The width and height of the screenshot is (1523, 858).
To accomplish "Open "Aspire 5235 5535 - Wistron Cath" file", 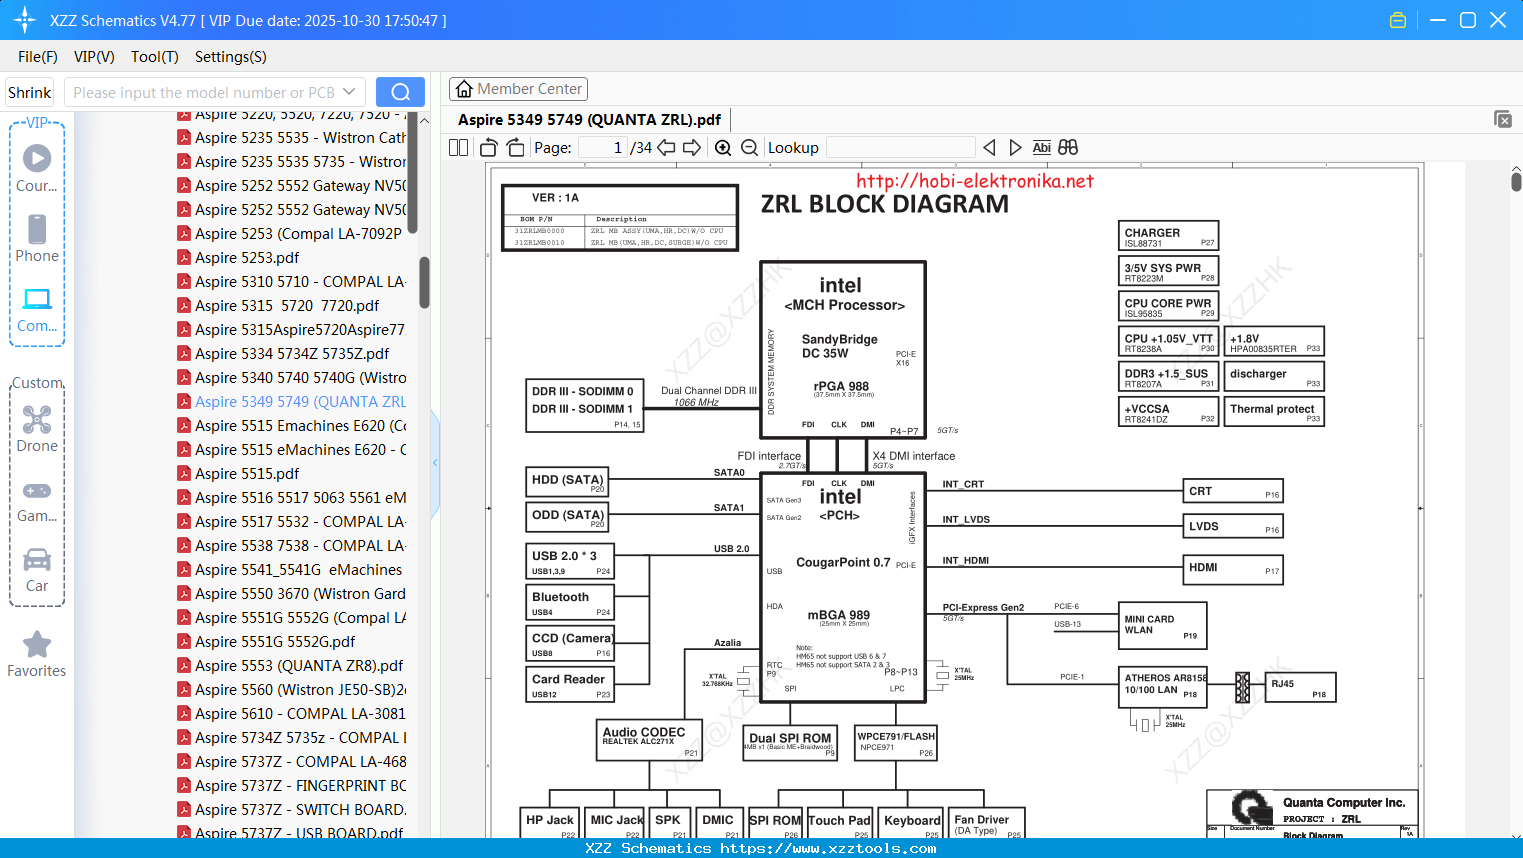I will point(292,138).
